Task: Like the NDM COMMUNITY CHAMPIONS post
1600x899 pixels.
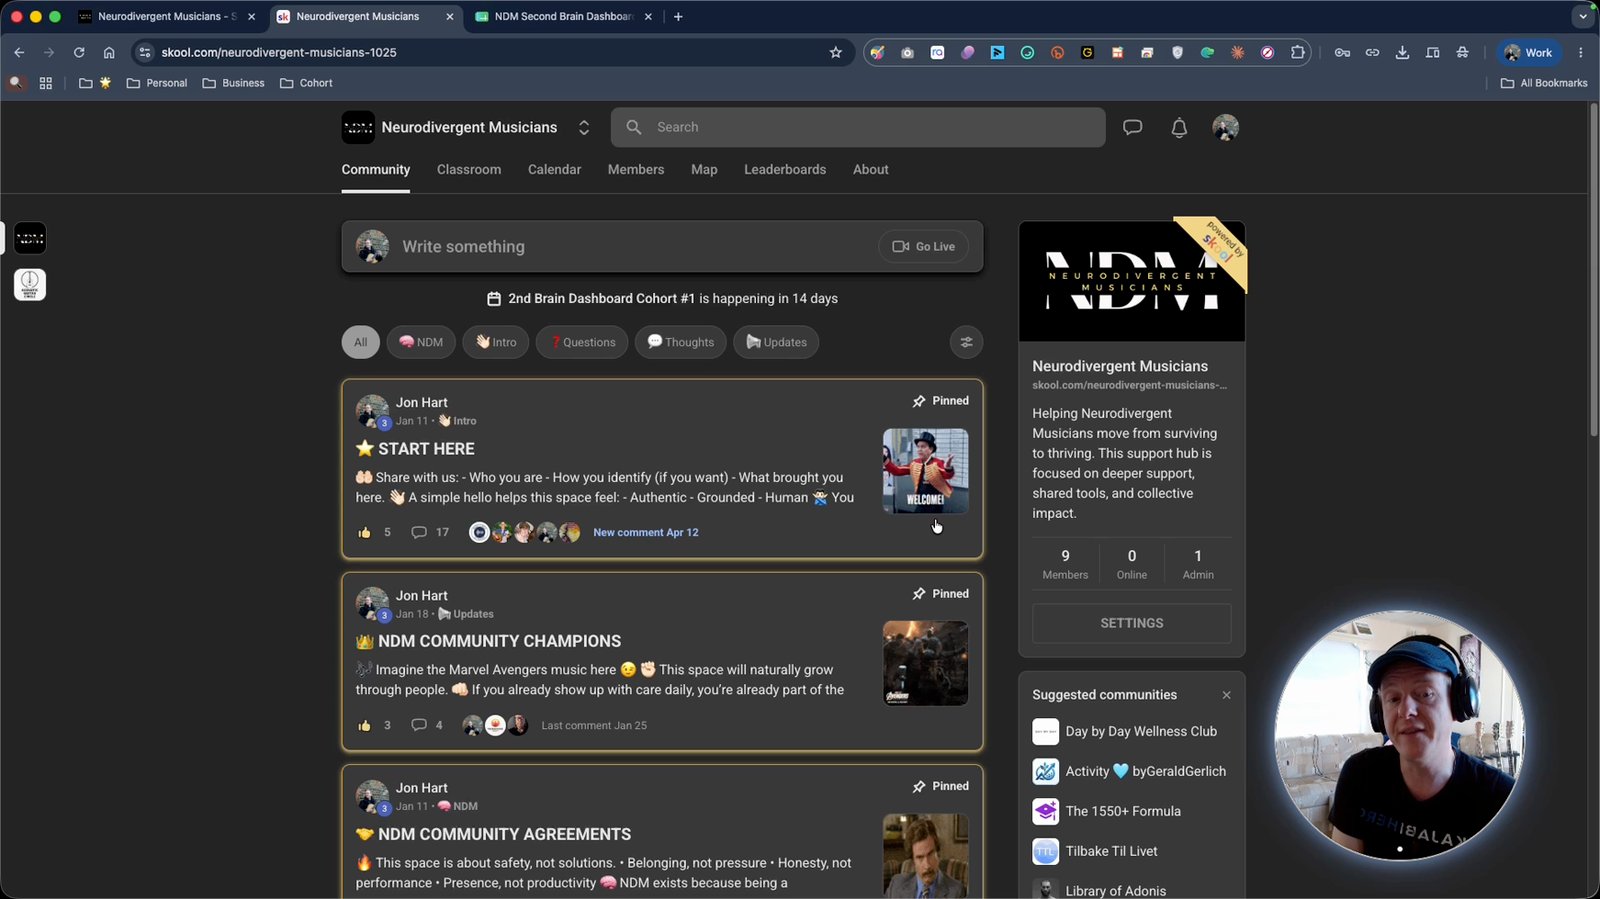Action: 364,725
